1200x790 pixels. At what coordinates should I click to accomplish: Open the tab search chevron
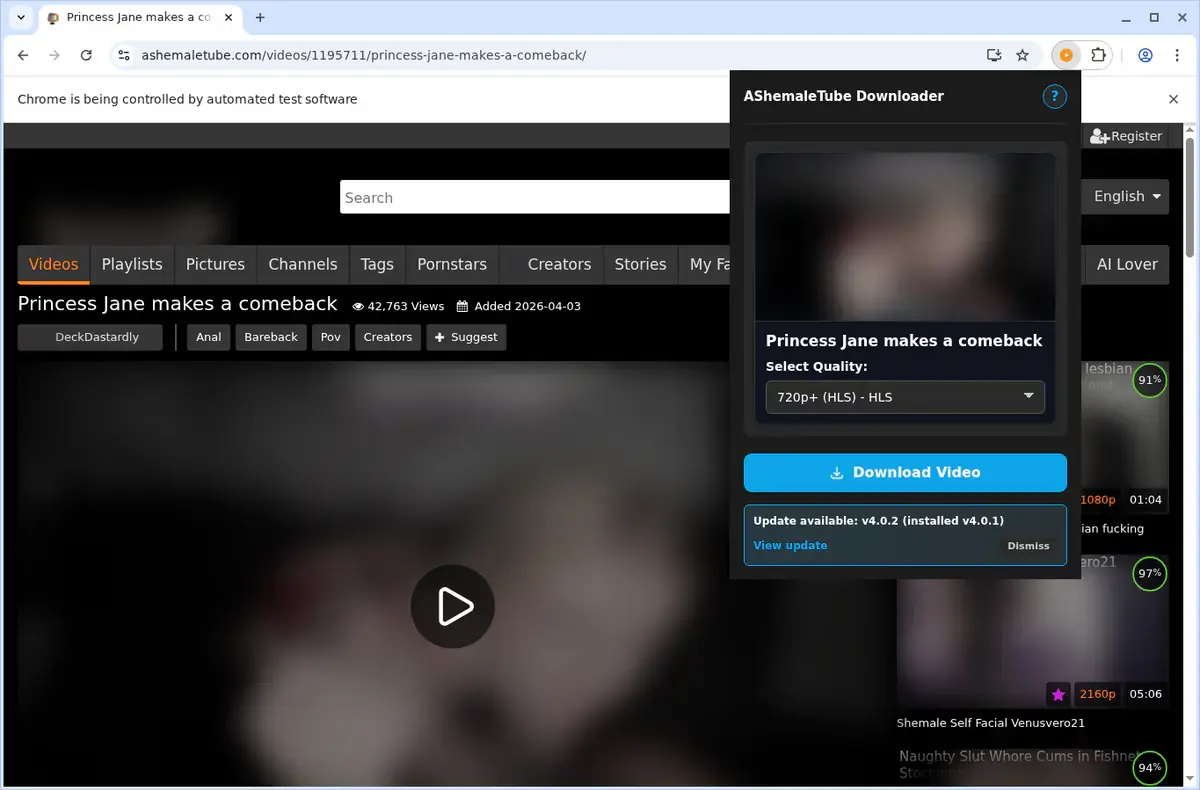point(21,17)
